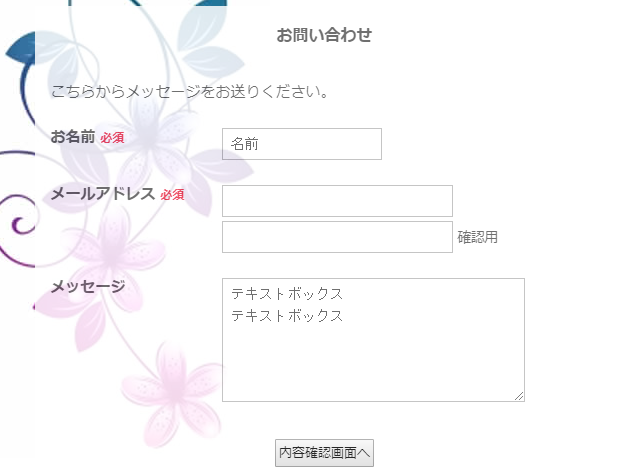Click the purple spiral swirl decoration
Screen dimensions: 642x476
17,220
